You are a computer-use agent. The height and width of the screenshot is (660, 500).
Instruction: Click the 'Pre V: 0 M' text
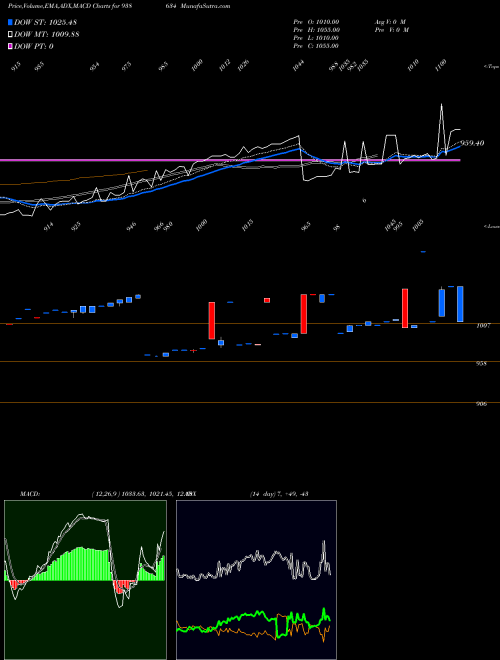click(x=391, y=30)
